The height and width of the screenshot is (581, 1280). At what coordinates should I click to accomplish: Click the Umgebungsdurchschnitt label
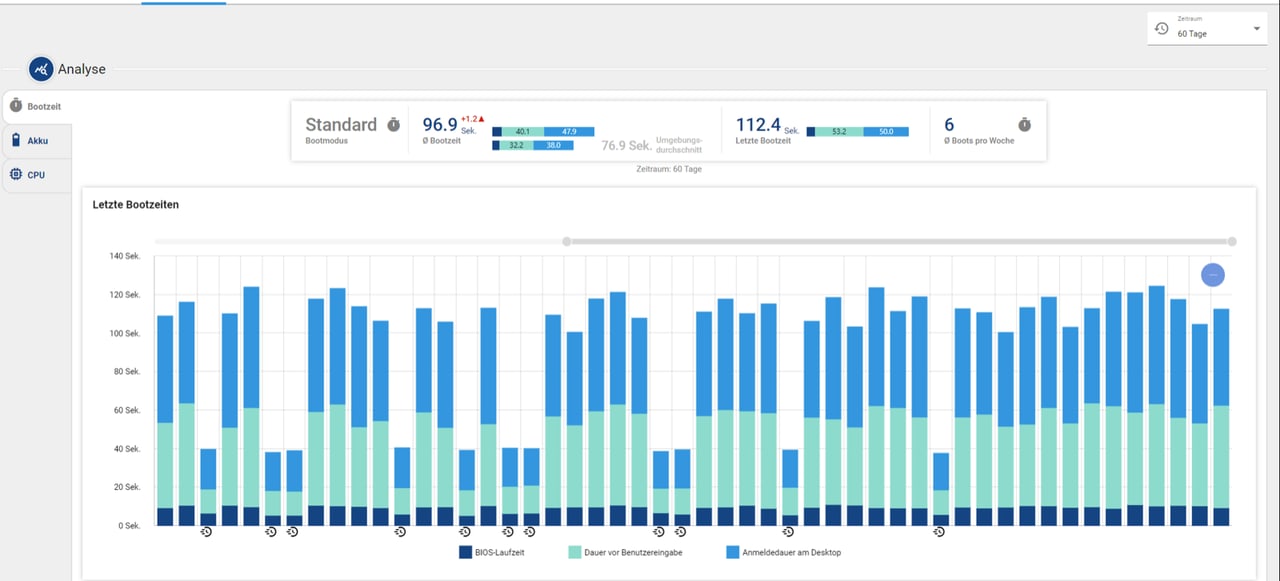tap(678, 146)
